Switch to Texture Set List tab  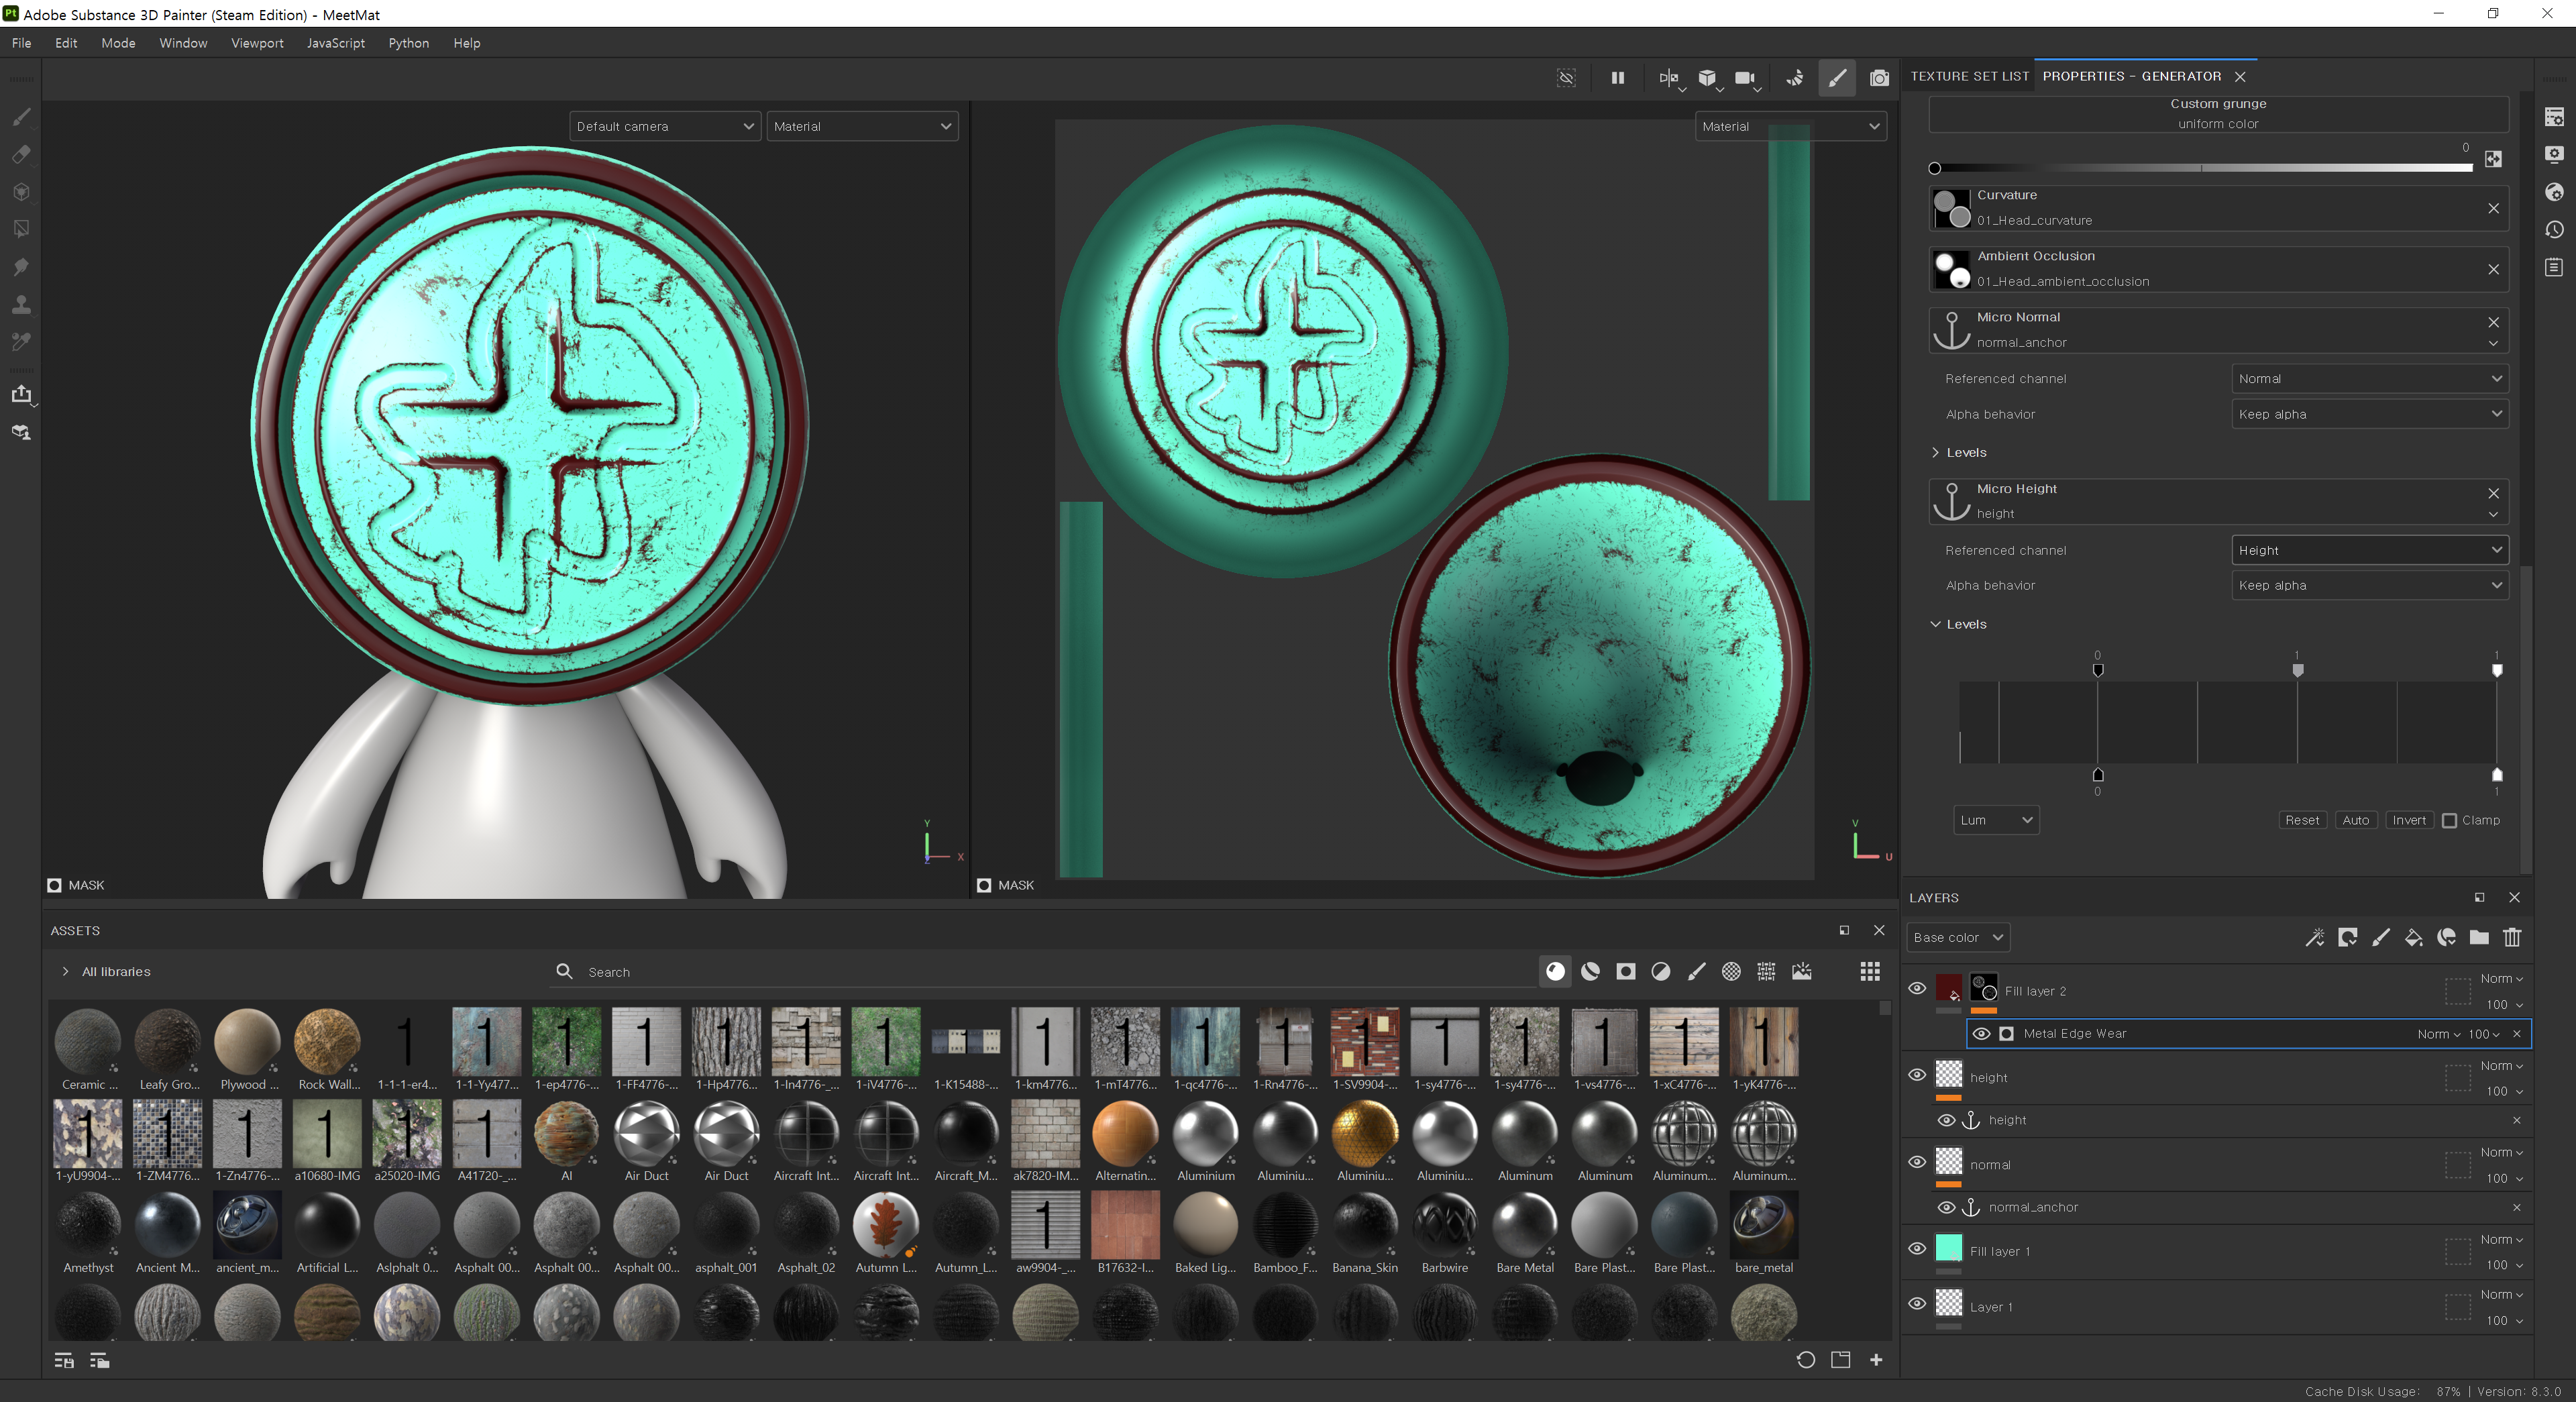[1969, 76]
